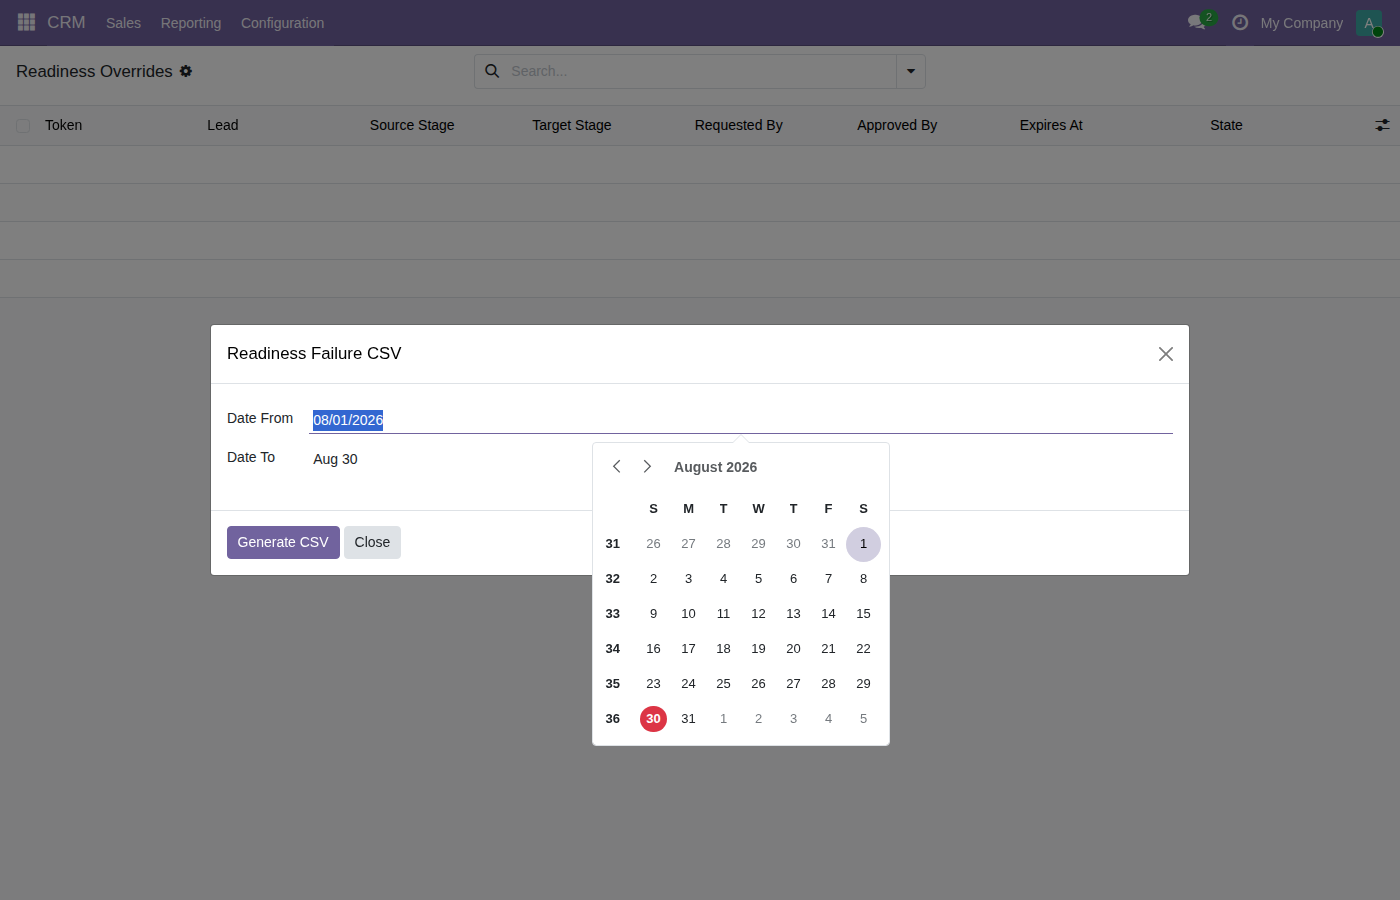This screenshot has height=900, width=1400.
Task: Choose August 11 in the calendar
Action: point(723,614)
